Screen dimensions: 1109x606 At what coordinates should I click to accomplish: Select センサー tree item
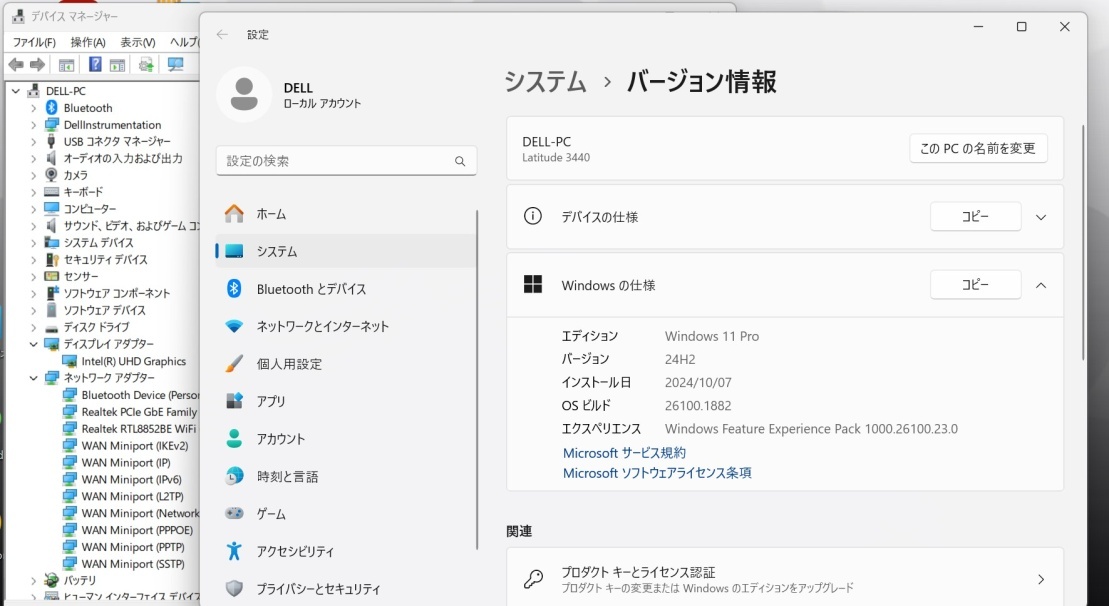pos(81,276)
